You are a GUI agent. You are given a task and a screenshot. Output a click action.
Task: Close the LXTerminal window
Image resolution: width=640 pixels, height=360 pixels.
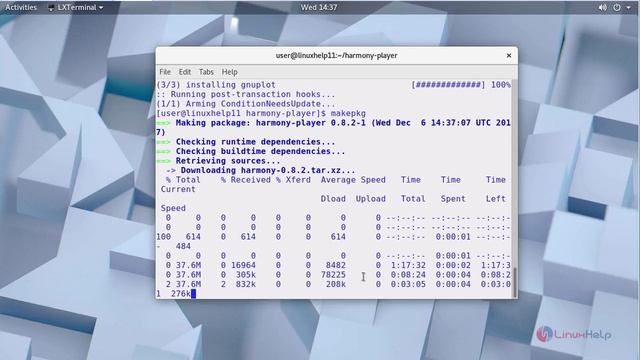[x=509, y=56]
